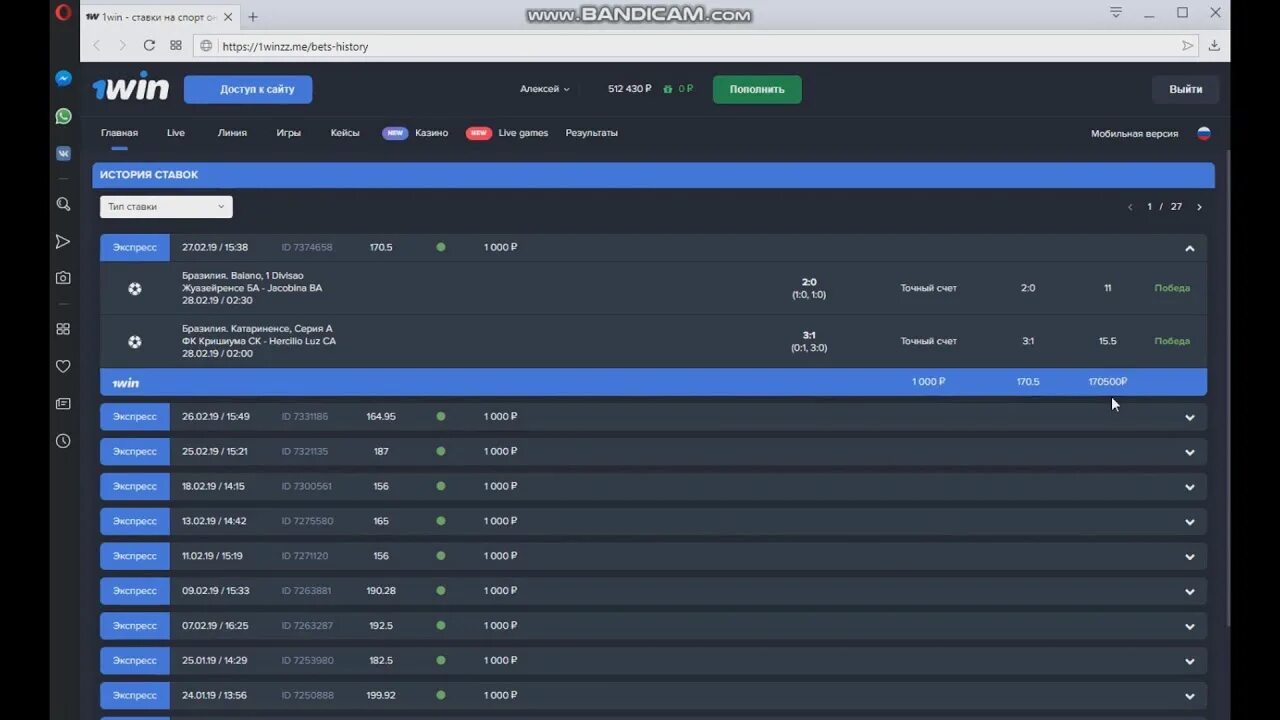This screenshot has width=1280, height=720.
Task: Click Доступ к сайту button
Action: [248, 89]
